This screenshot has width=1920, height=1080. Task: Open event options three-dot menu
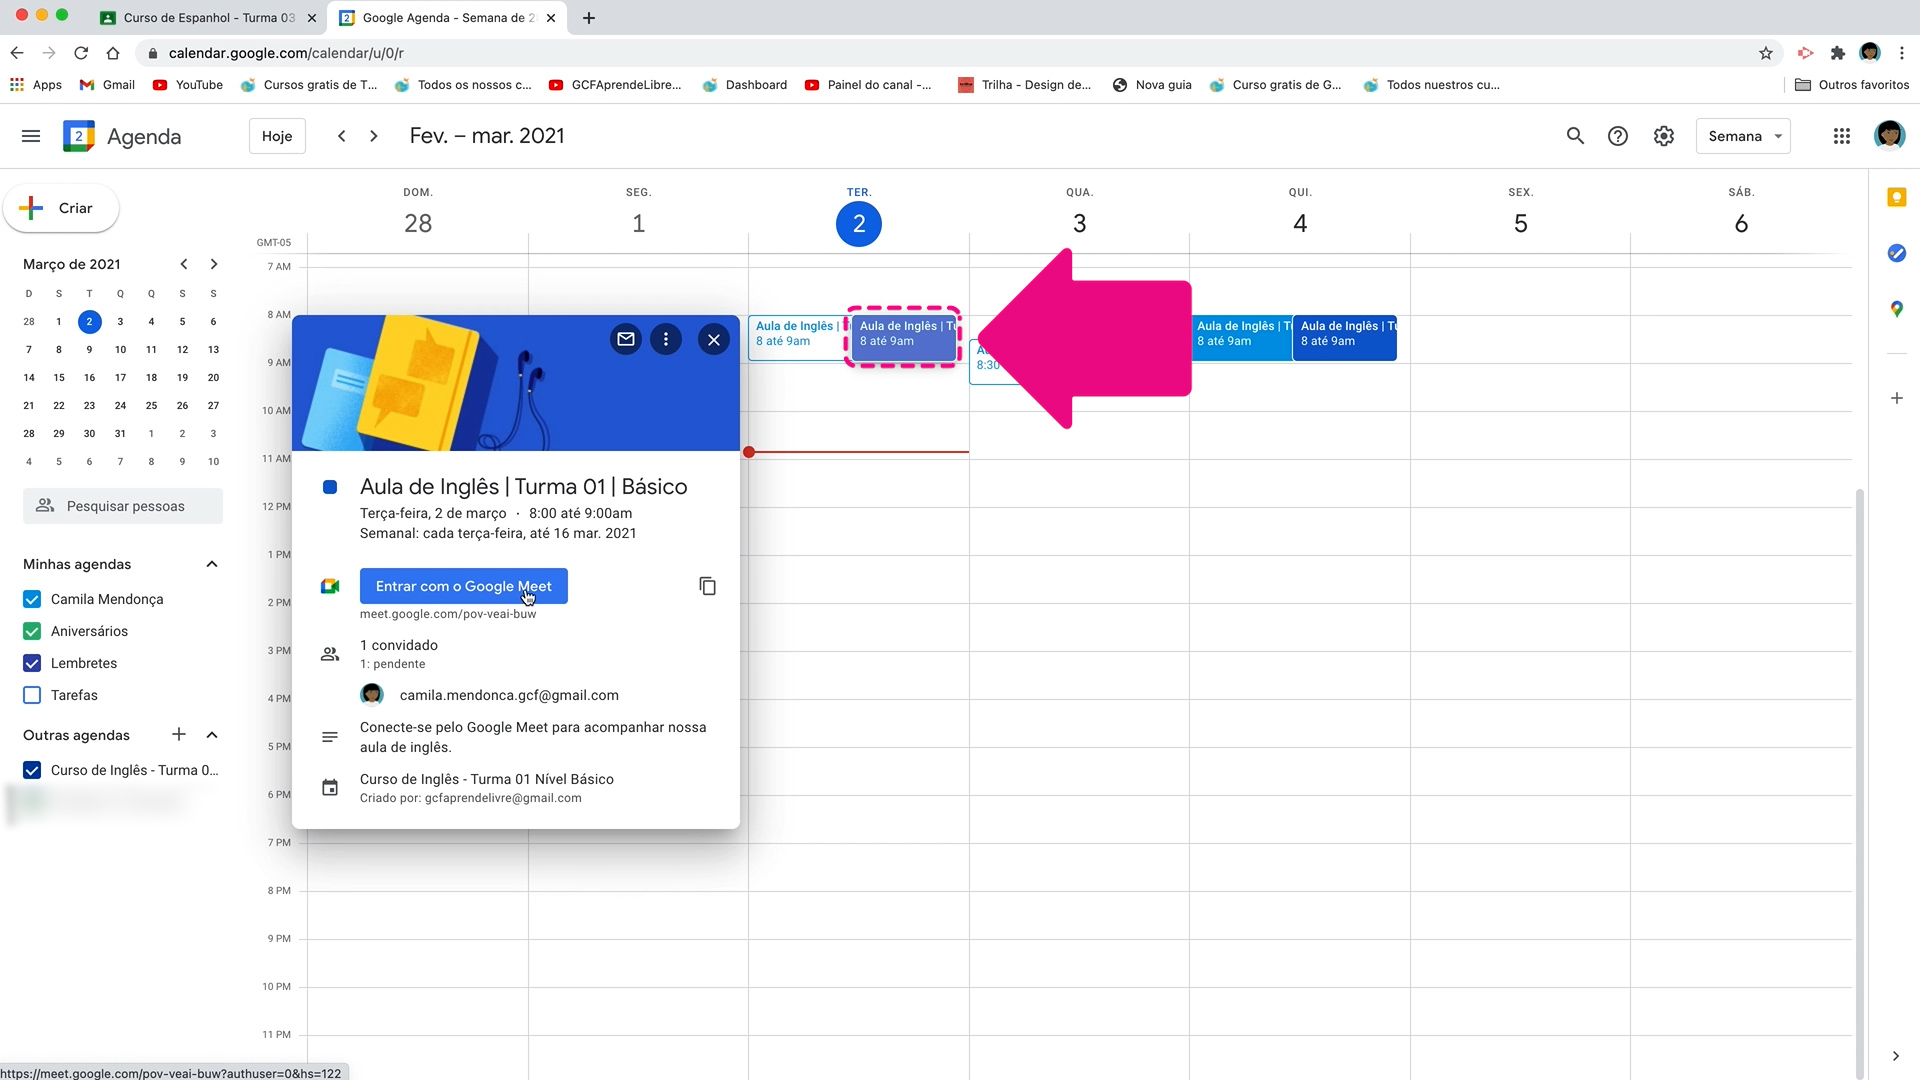[x=666, y=339]
